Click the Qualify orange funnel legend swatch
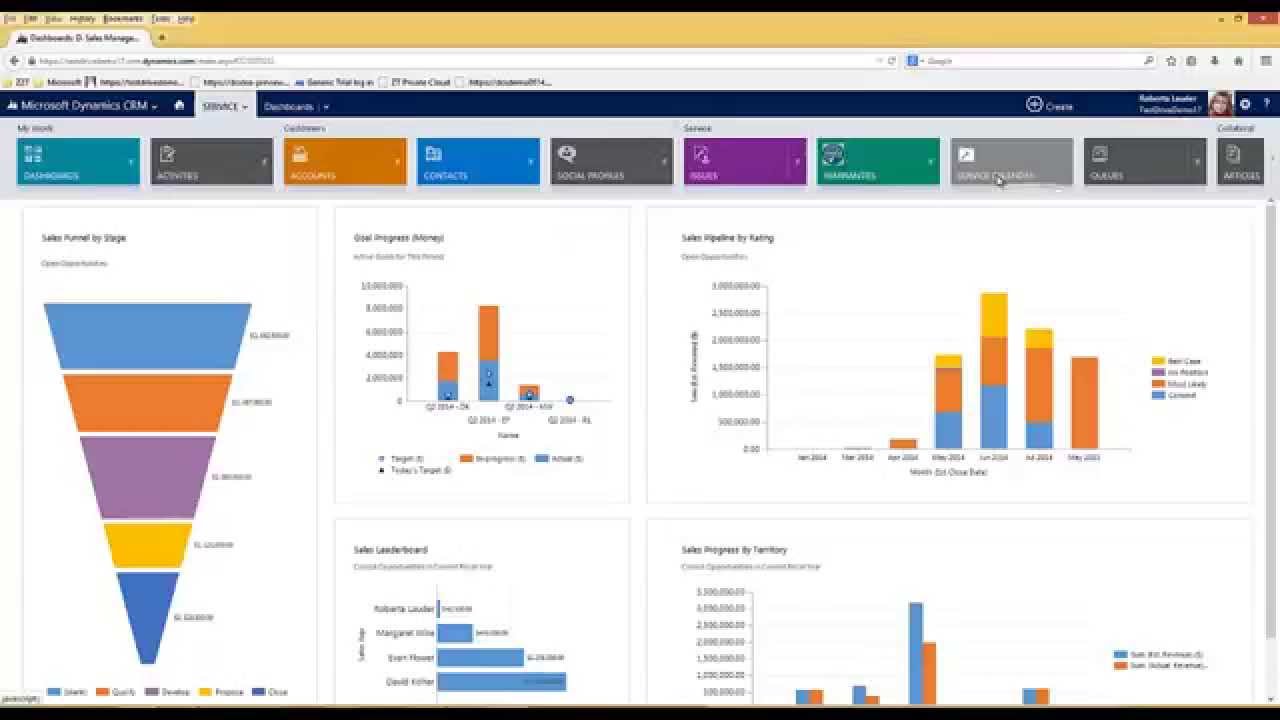Image resolution: width=1280 pixels, height=720 pixels. point(101,691)
